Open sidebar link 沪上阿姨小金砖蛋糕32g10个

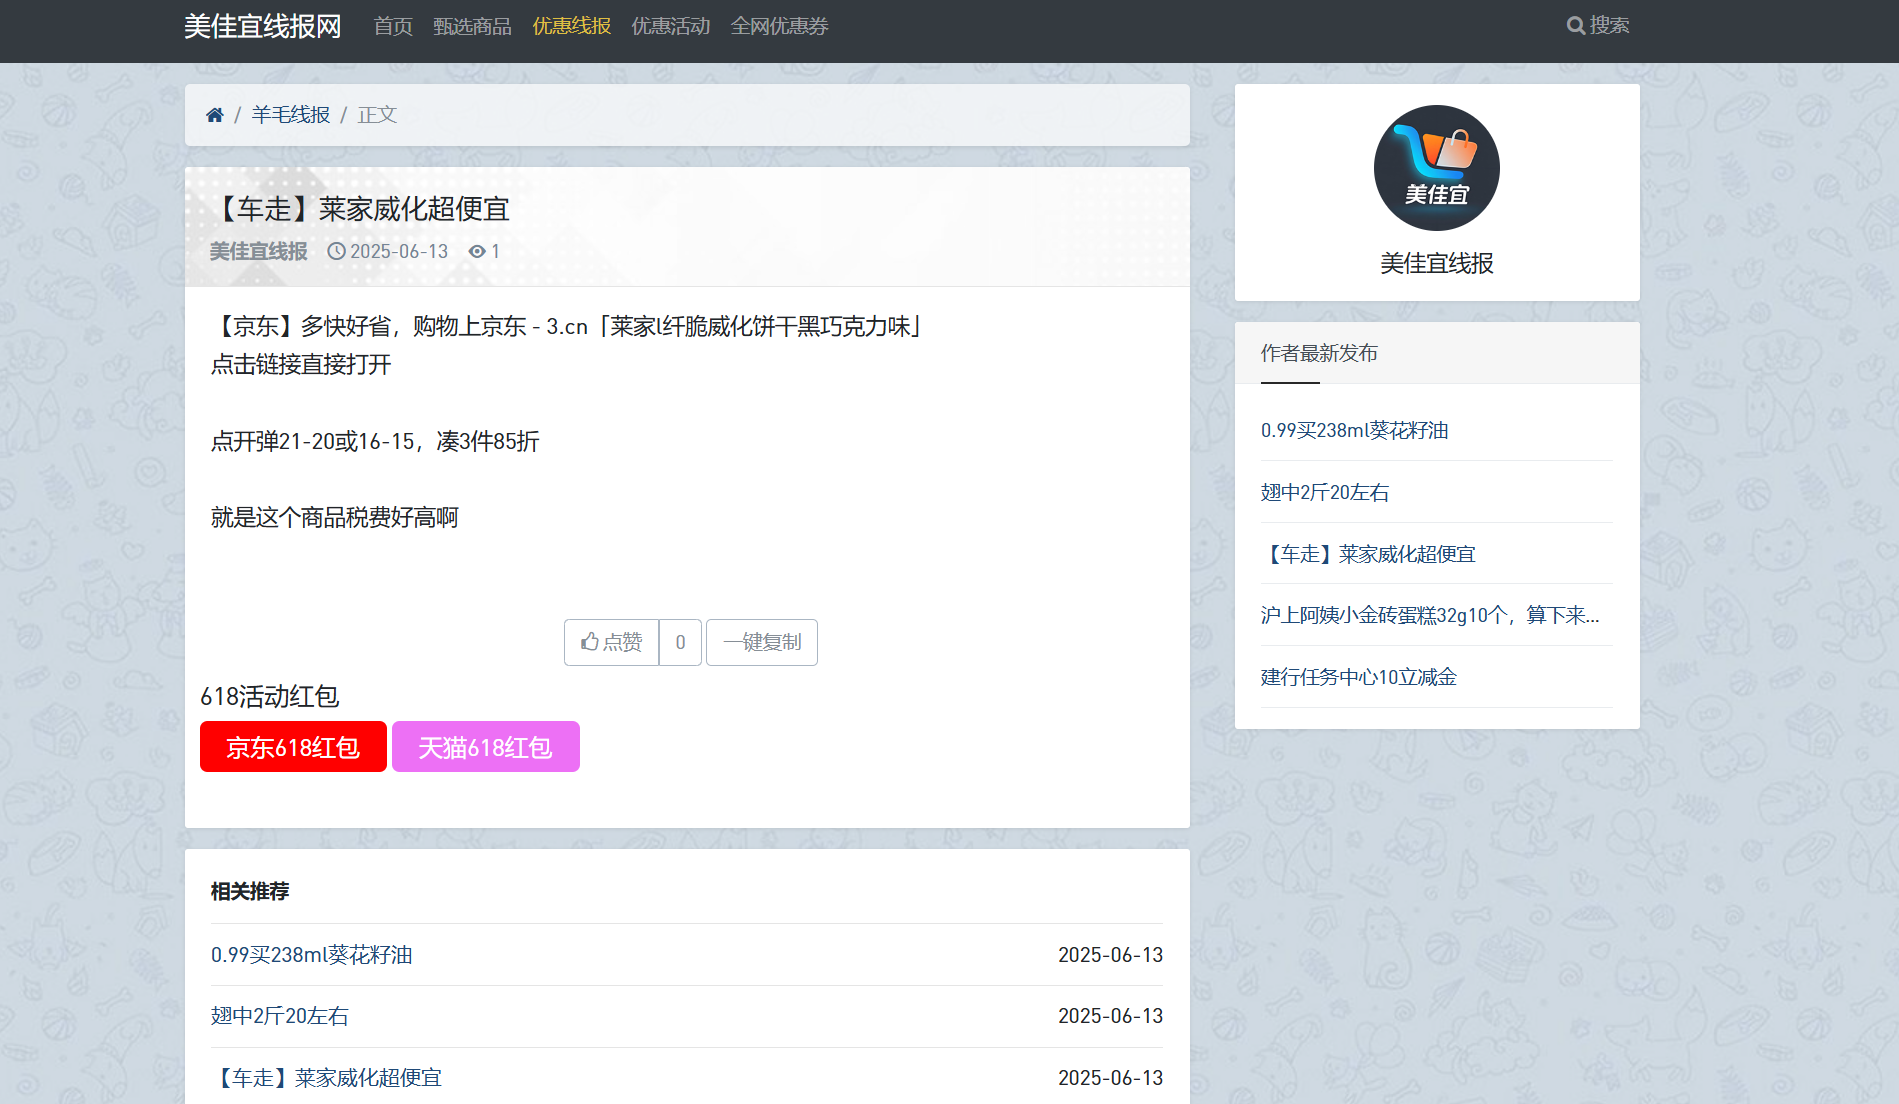coord(1430,615)
